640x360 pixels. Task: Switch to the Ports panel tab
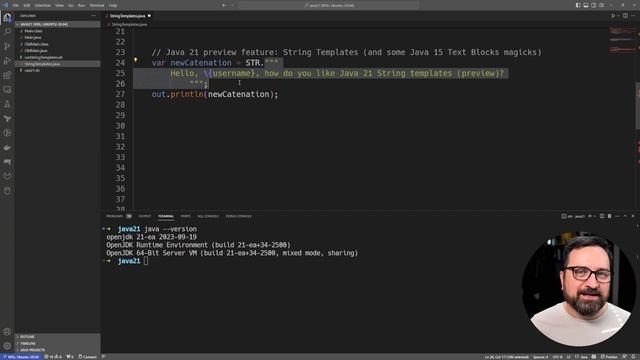click(x=185, y=216)
